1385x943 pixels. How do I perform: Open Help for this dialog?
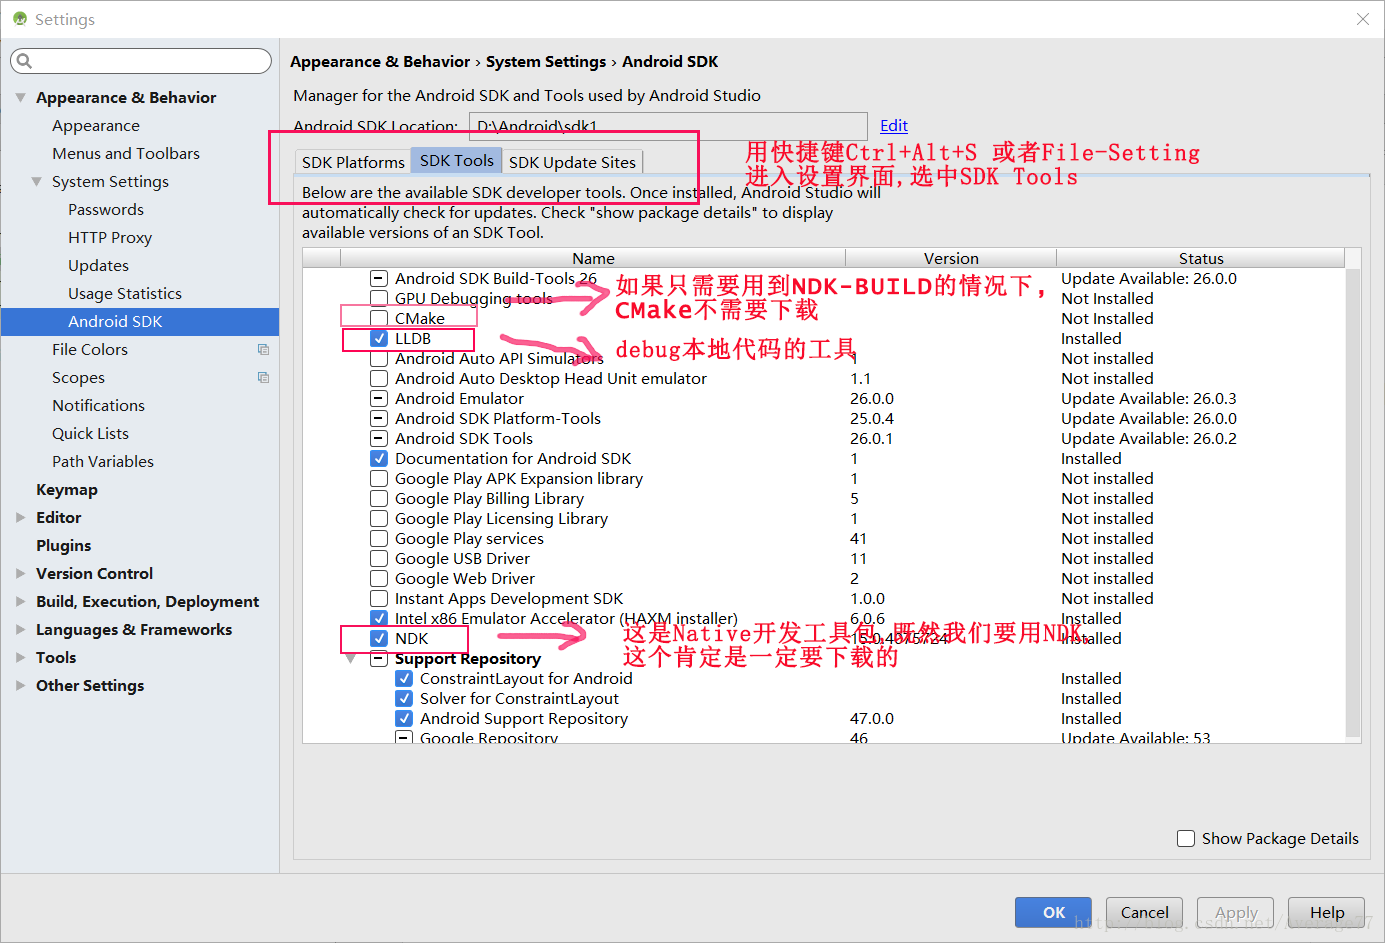1326,912
